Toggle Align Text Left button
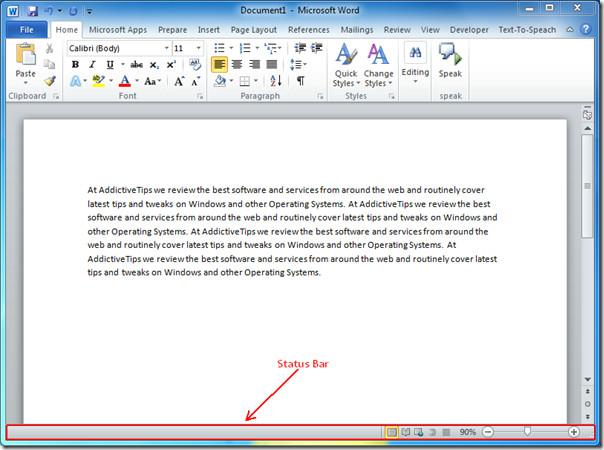The height and width of the screenshot is (450, 604). pyautogui.click(x=220, y=65)
